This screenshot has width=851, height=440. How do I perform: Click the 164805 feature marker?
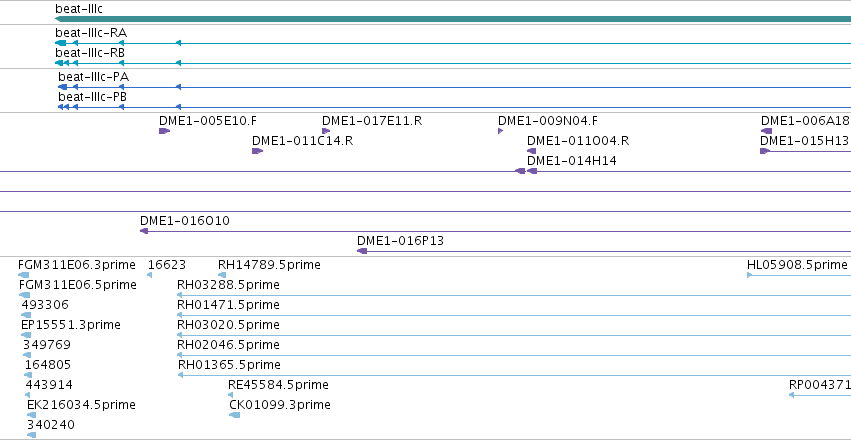(28, 375)
